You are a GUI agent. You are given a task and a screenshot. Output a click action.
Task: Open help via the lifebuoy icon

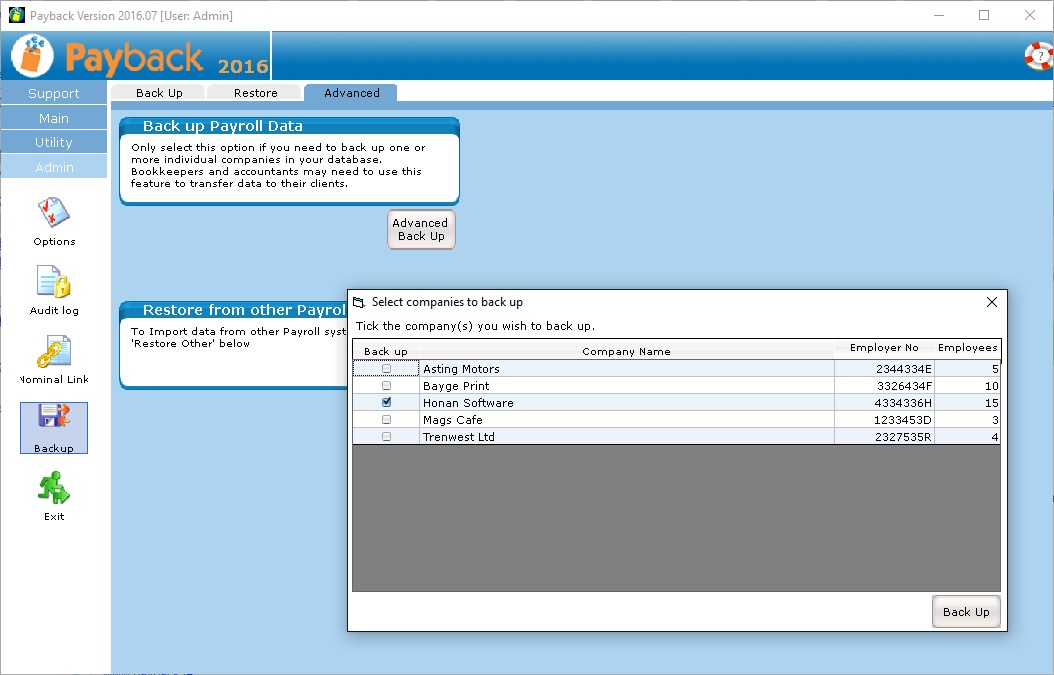point(1039,56)
